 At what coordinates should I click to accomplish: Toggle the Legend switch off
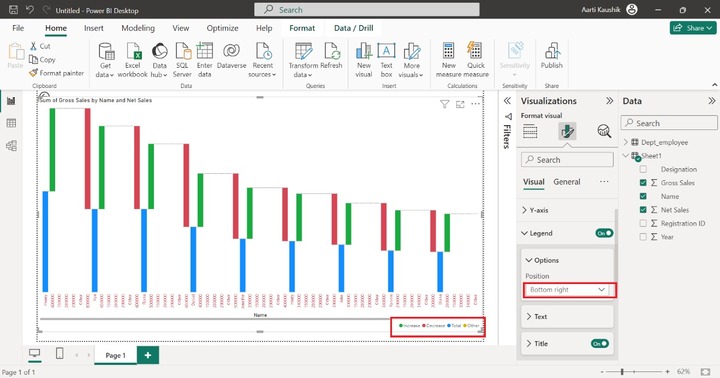604,233
